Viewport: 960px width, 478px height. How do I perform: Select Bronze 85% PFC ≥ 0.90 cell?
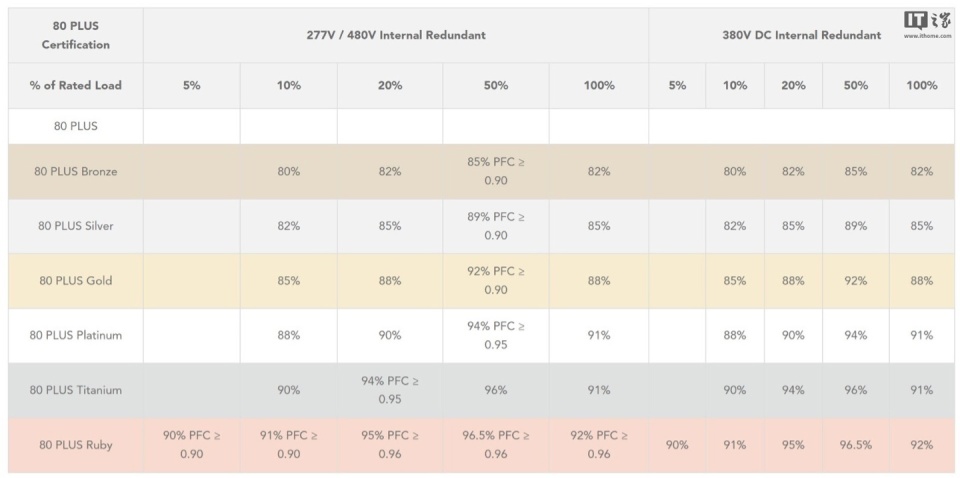click(496, 171)
